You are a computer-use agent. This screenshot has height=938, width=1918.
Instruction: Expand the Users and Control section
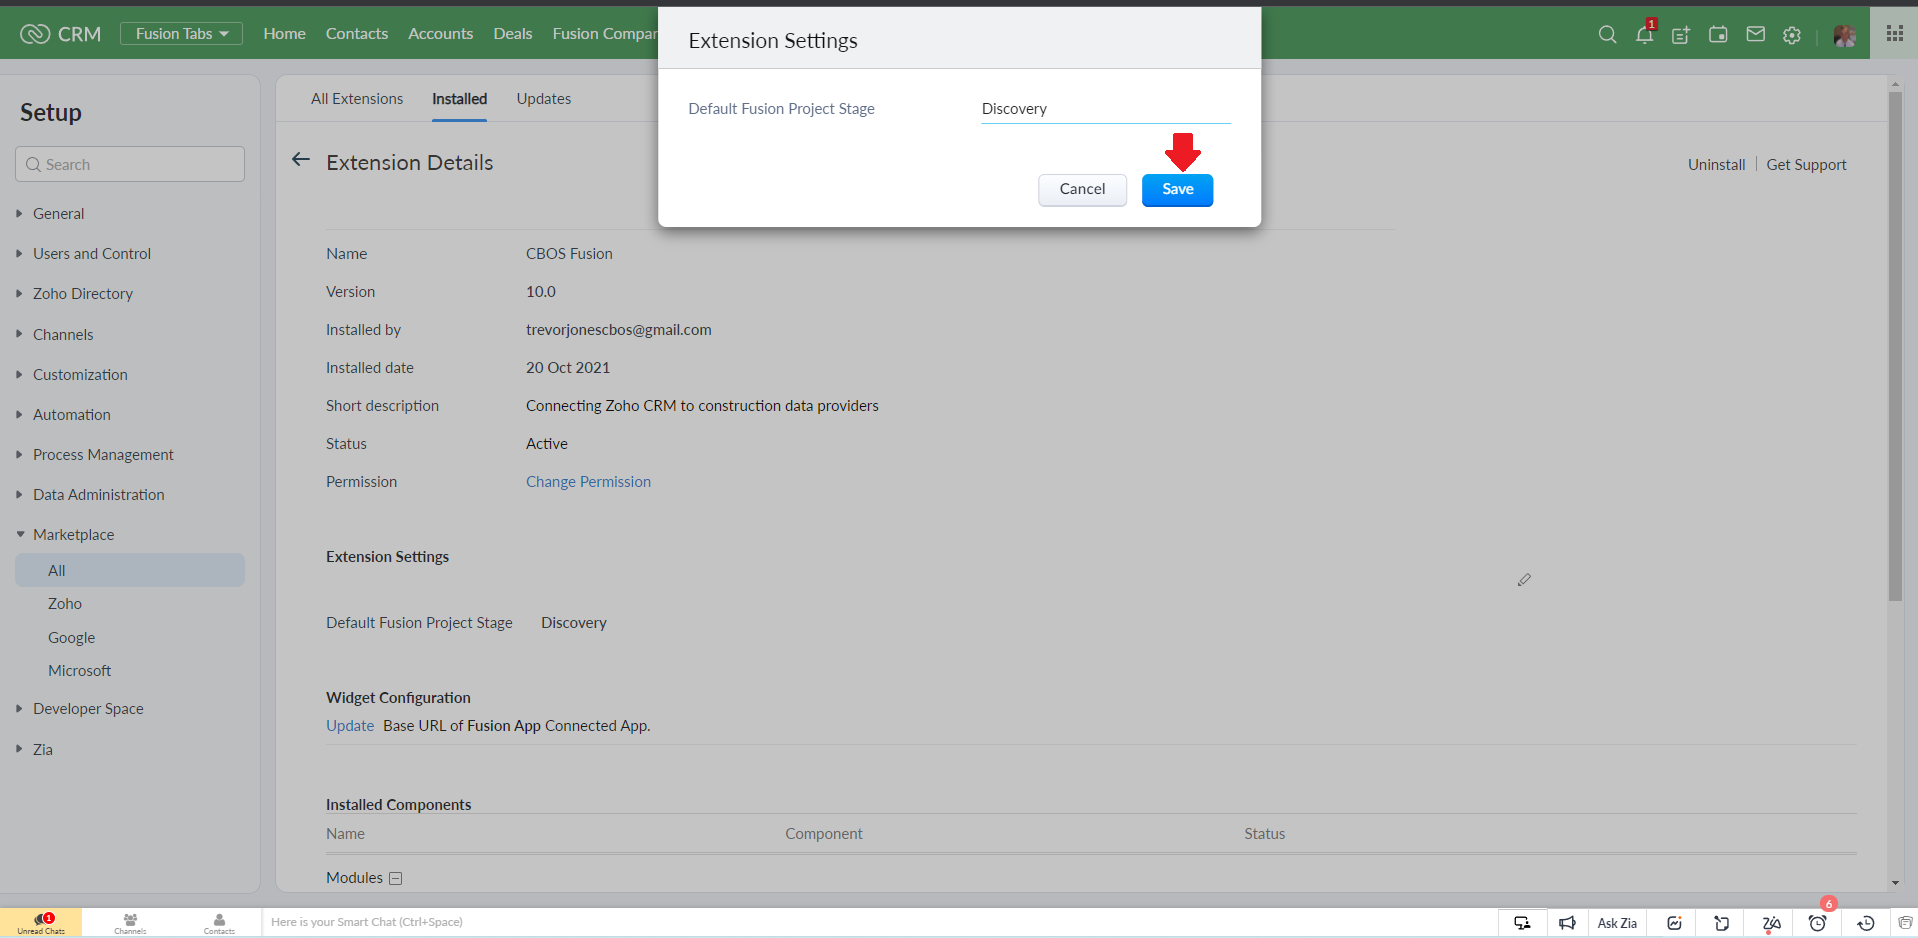pos(92,254)
